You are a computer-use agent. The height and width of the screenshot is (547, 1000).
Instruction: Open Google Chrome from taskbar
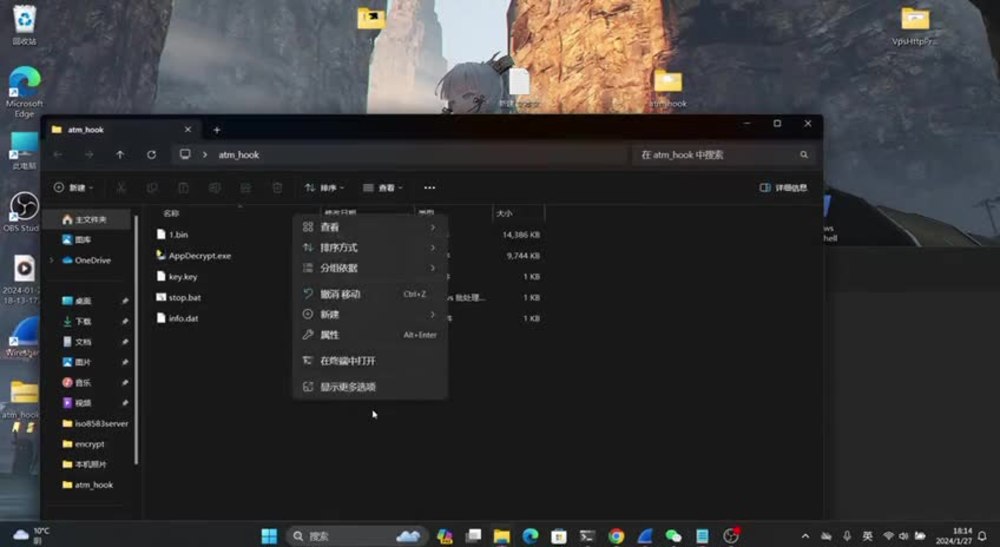coord(616,536)
